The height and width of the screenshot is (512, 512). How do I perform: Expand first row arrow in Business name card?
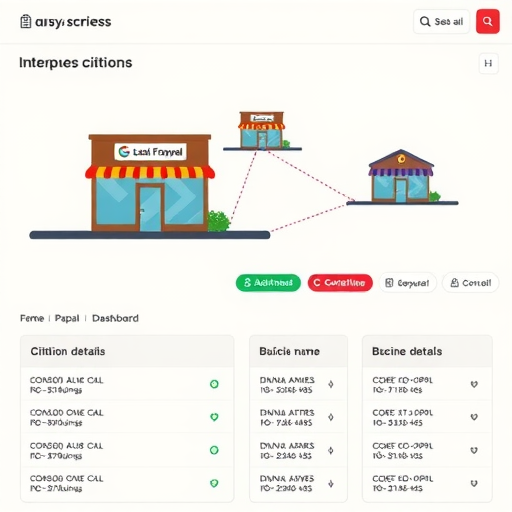331,384
